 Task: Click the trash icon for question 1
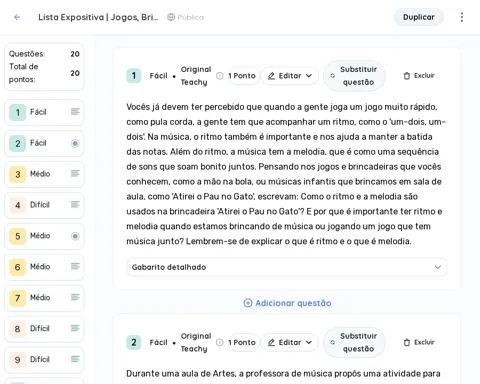pos(407,76)
